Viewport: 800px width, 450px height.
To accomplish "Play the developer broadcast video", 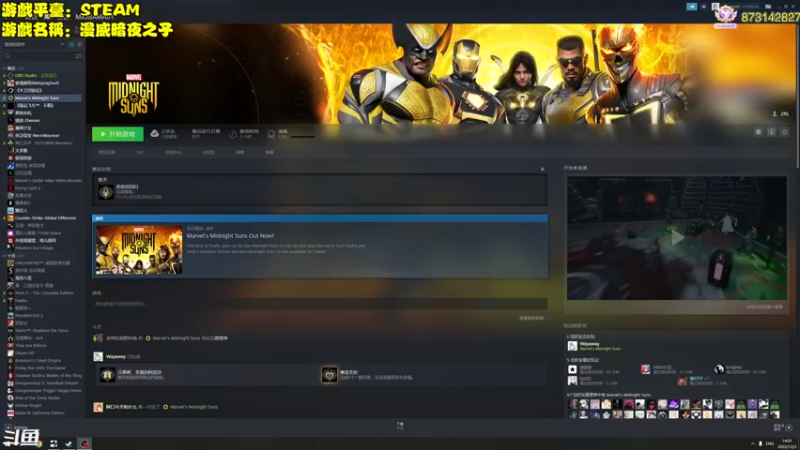I will (677, 238).
